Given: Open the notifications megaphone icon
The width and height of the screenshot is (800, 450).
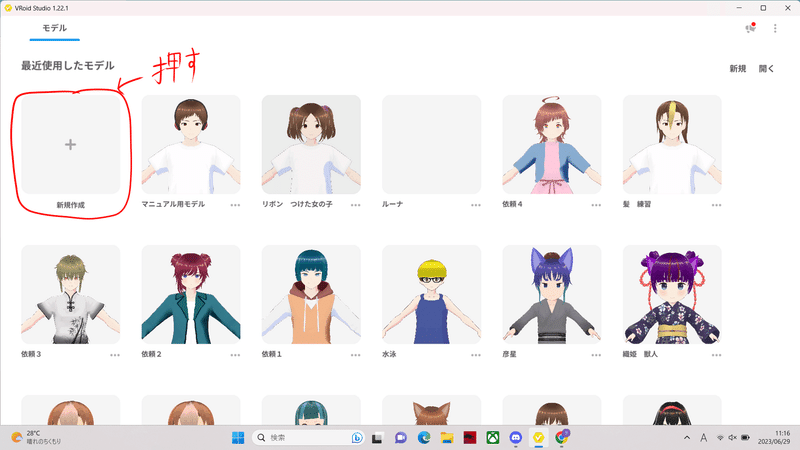Looking at the screenshot, I should (x=750, y=28).
